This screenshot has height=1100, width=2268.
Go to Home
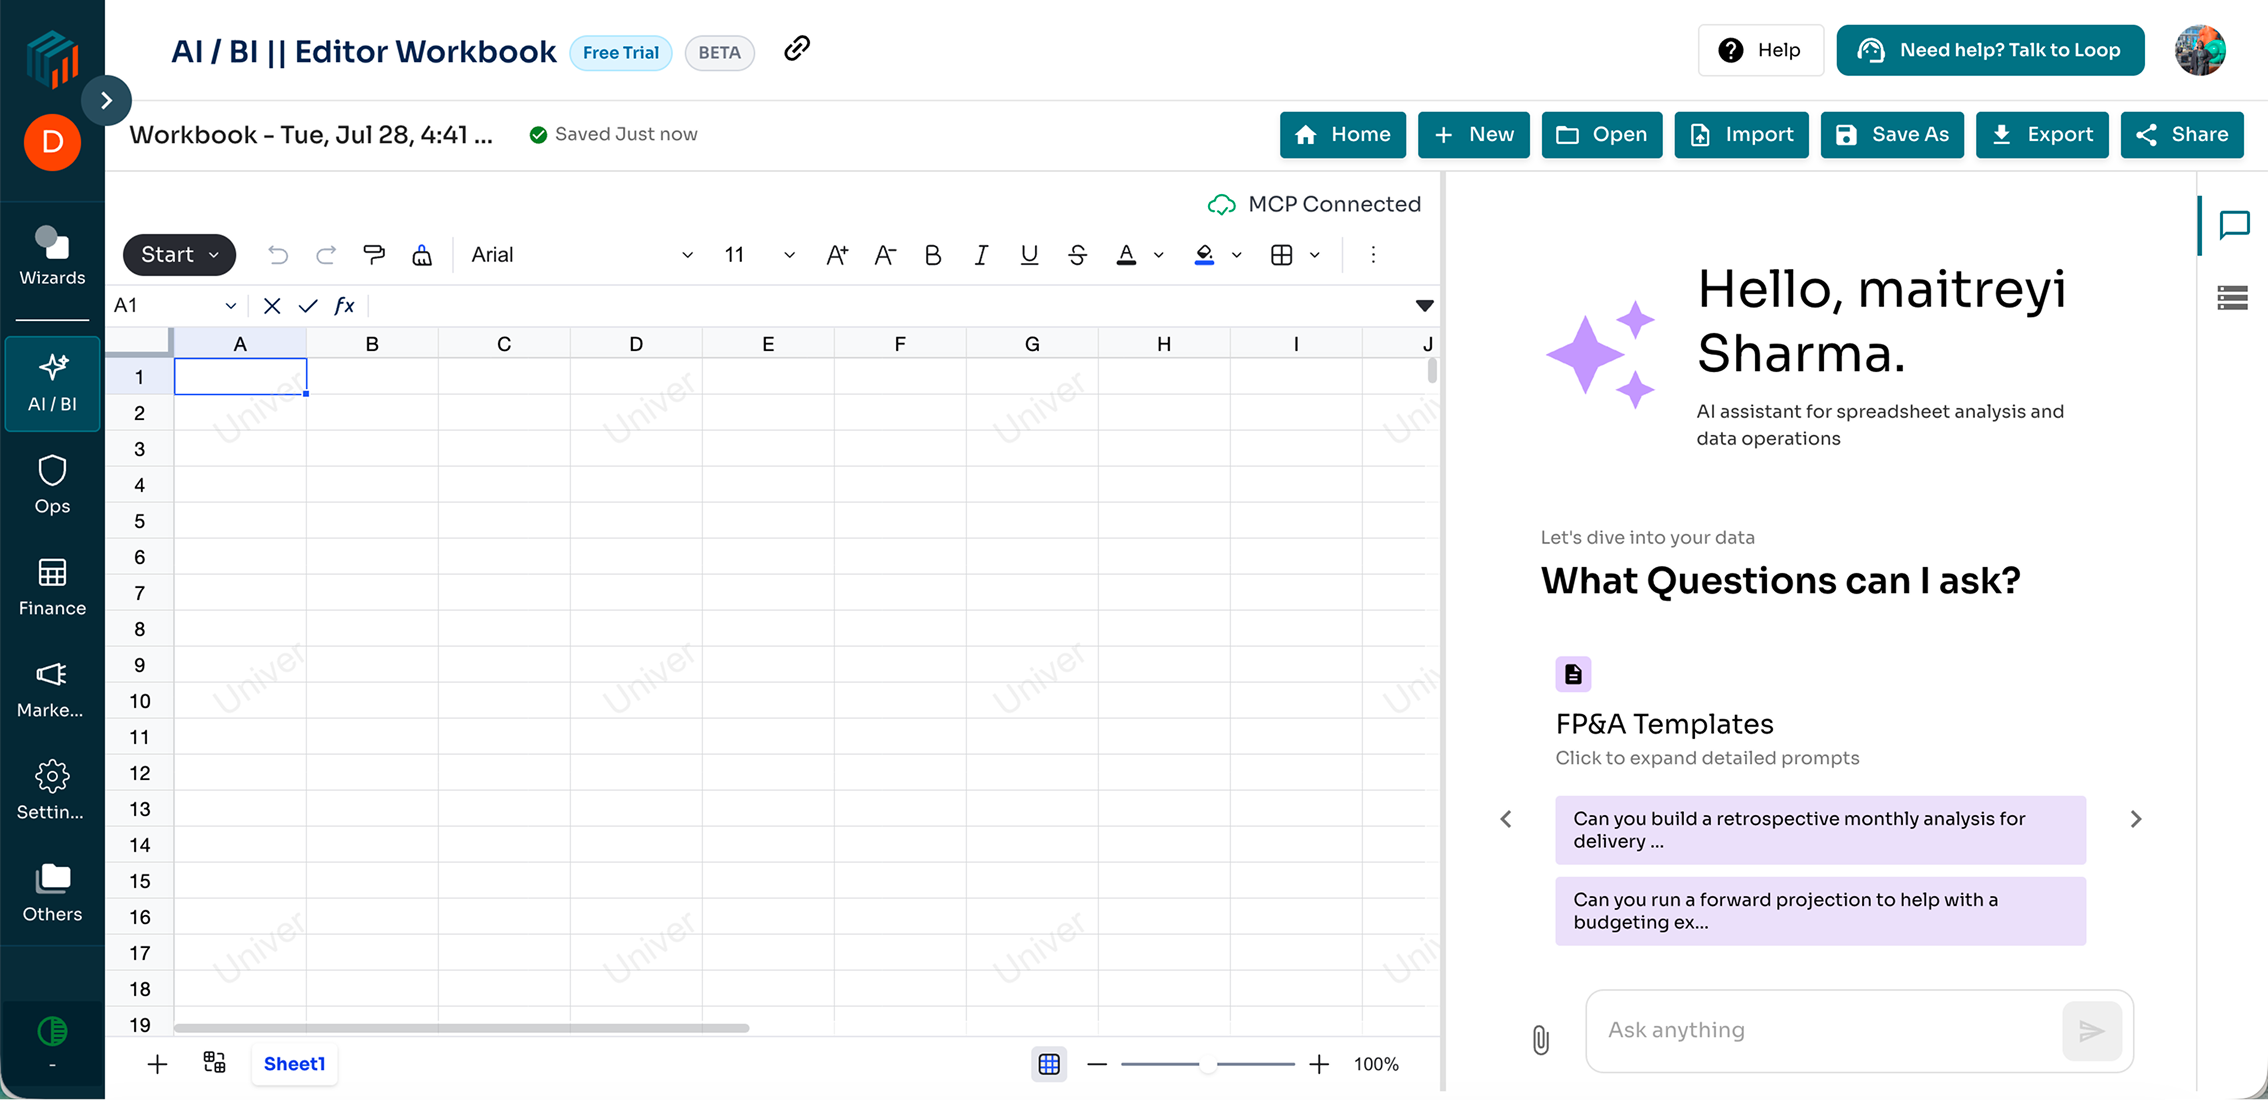point(1343,135)
